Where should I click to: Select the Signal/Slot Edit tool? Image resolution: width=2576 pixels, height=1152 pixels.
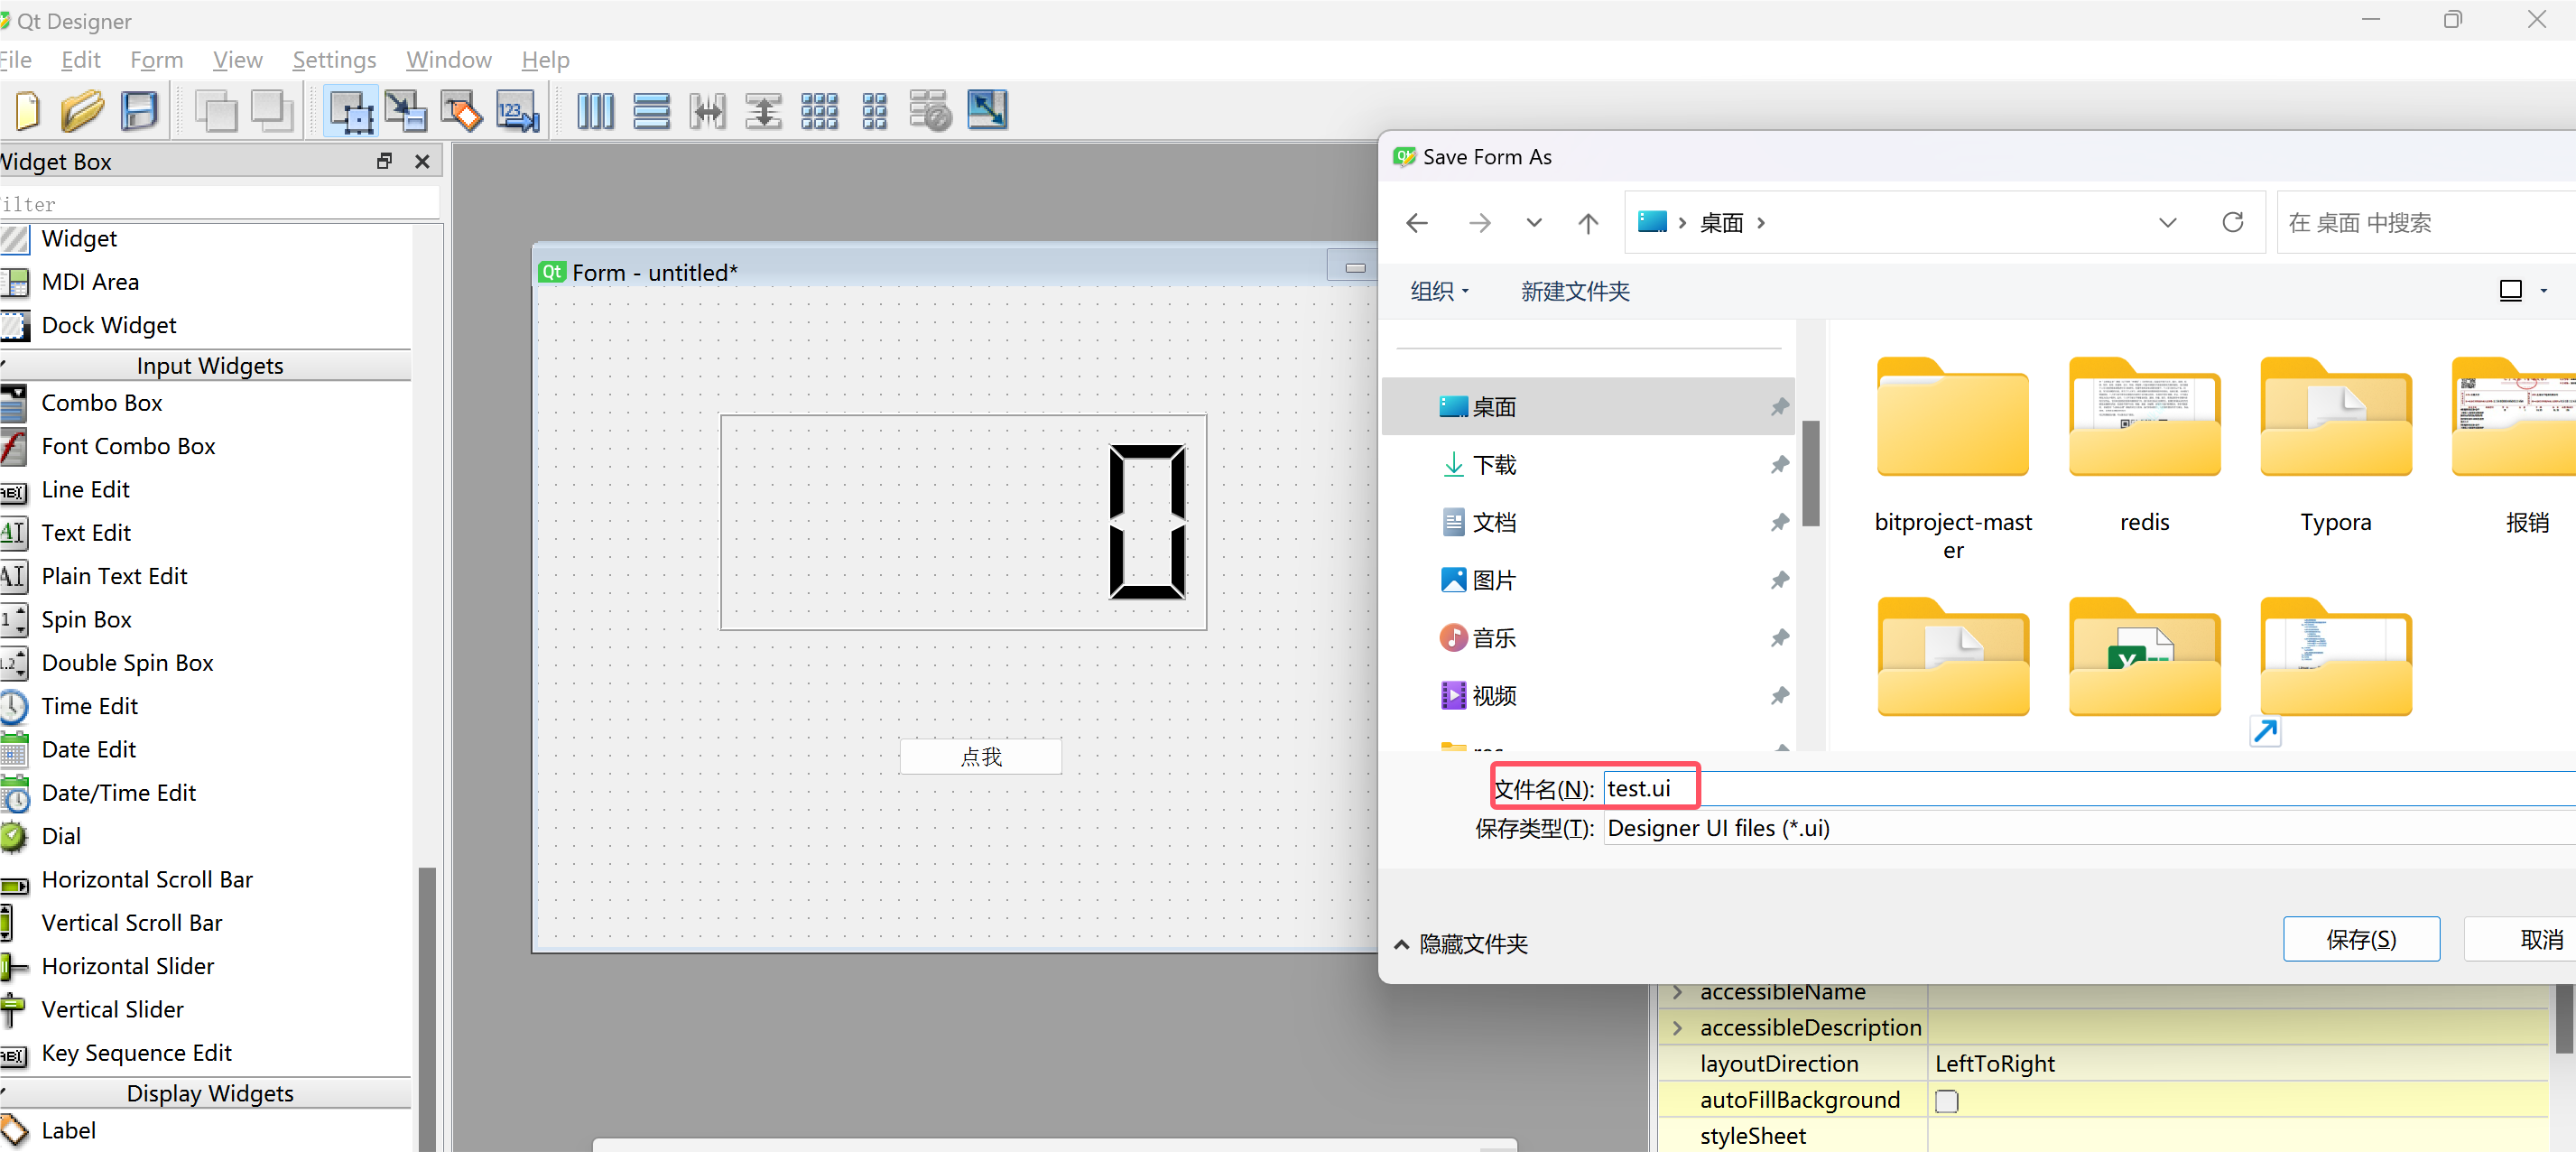click(404, 110)
